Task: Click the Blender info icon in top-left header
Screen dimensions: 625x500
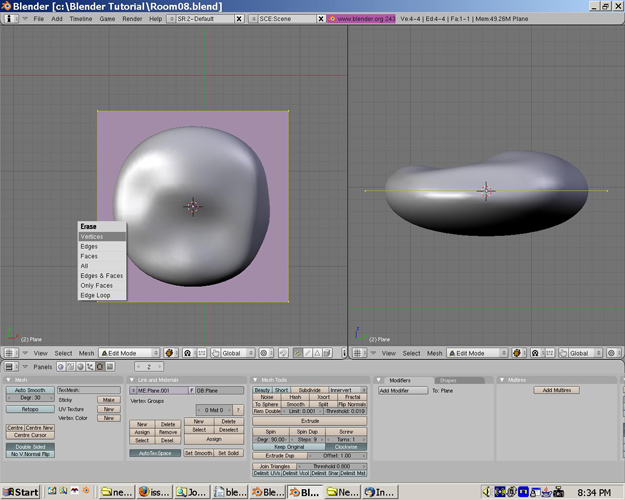Action: (x=9, y=19)
